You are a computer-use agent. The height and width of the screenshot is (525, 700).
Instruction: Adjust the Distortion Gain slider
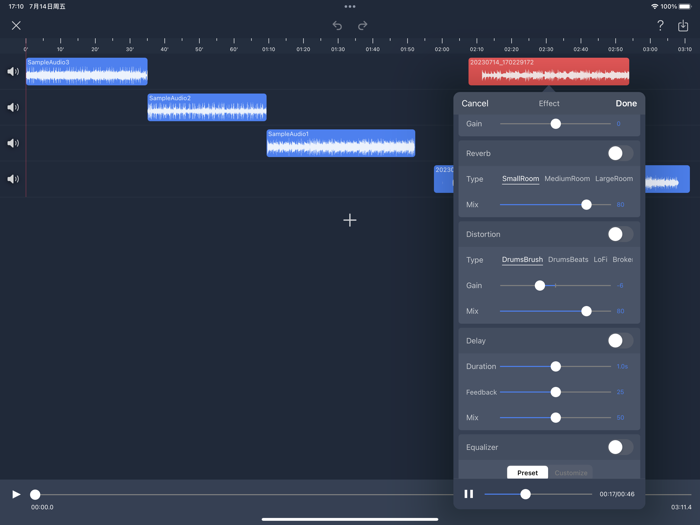pos(540,285)
